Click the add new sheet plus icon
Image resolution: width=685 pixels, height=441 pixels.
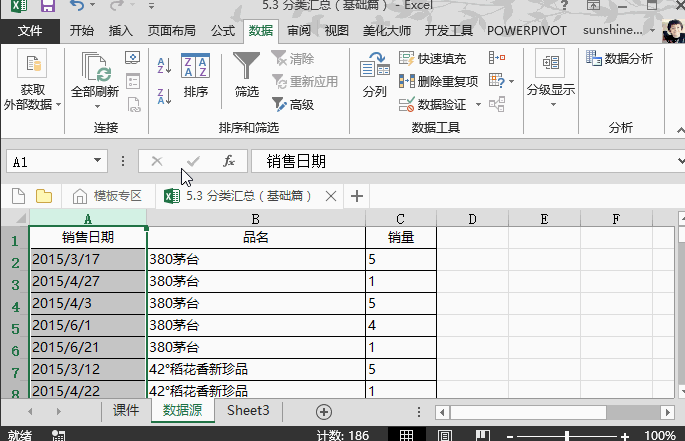(324, 412)
